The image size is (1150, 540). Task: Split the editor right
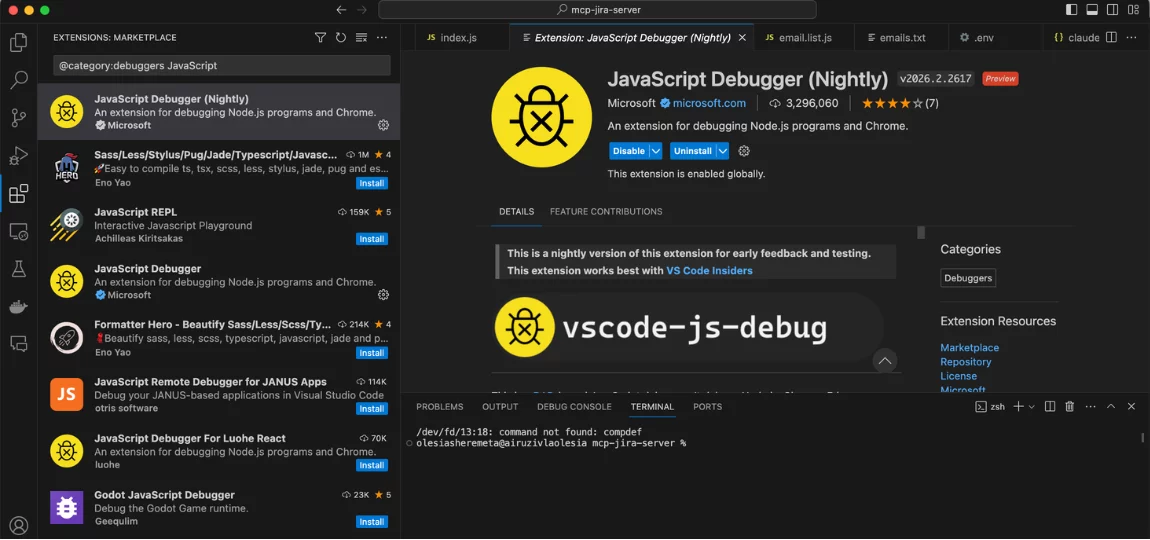tap(1111, 37)
